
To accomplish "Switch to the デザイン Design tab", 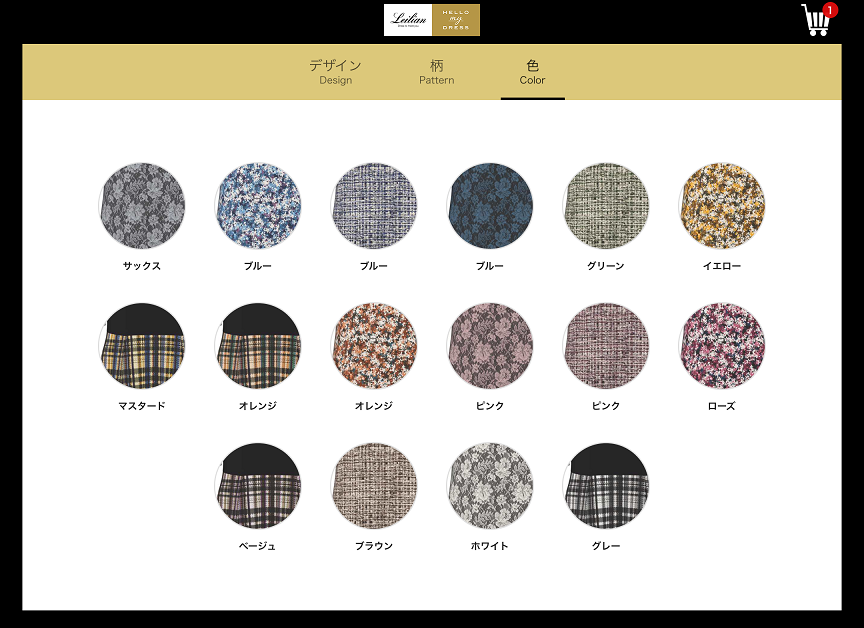I will (x=335, y=72).
